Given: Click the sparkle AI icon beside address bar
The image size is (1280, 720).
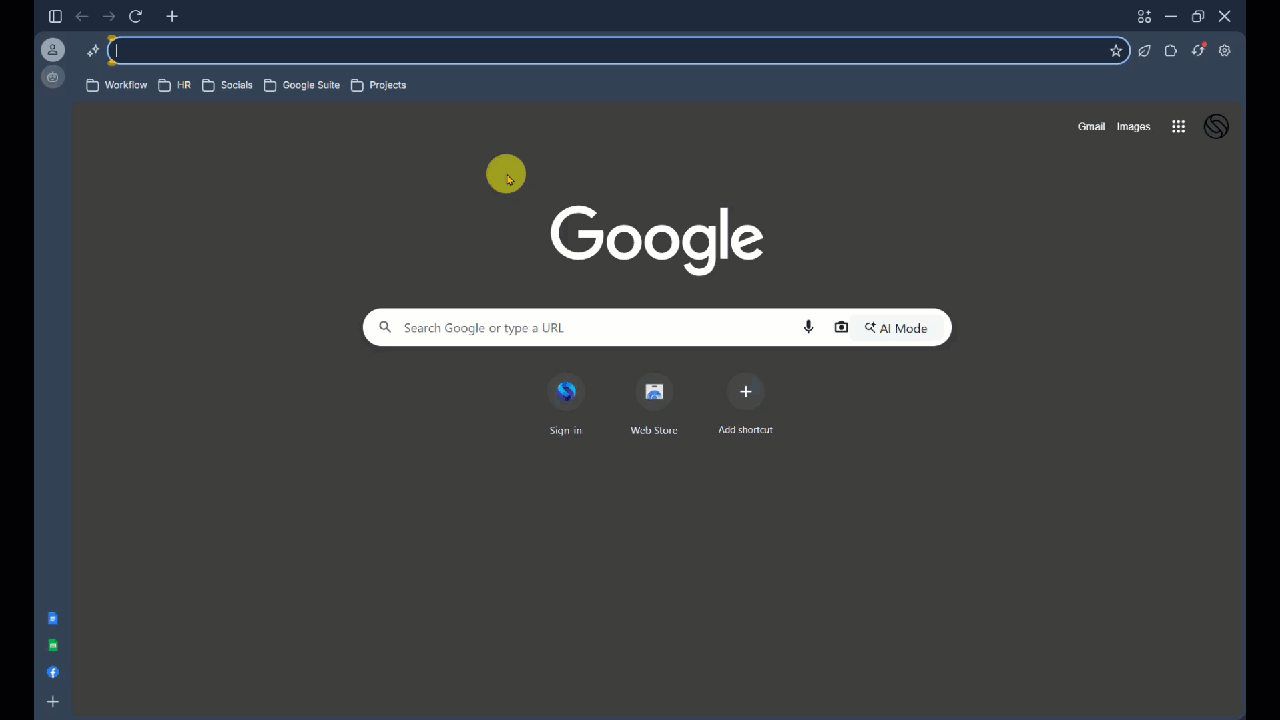Looking at the screenshot, I should (x=93, y=50).
